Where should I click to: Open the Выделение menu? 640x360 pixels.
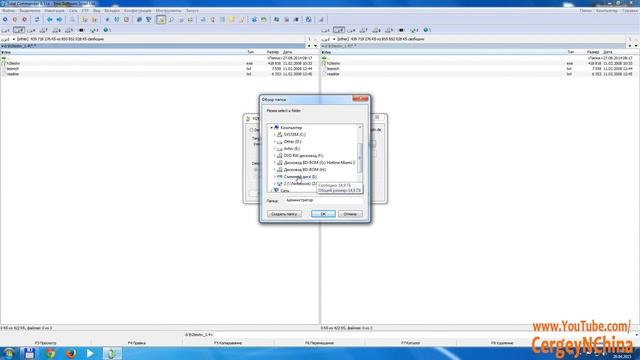30,11
